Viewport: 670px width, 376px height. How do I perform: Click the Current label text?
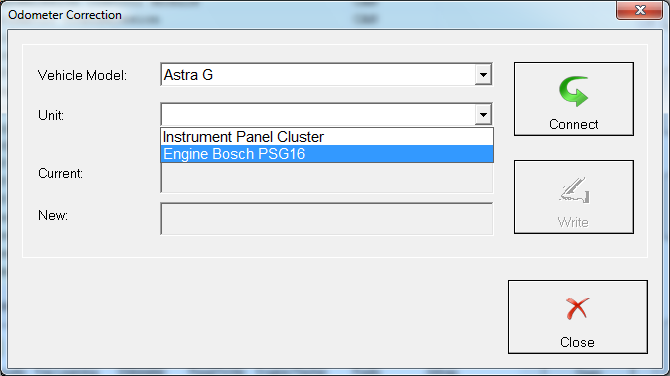coord(60,173)
